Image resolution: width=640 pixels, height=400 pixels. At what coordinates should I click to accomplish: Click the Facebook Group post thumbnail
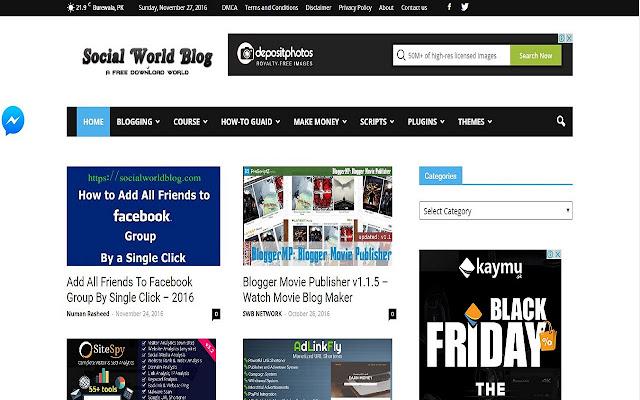(x=143, y=216)
